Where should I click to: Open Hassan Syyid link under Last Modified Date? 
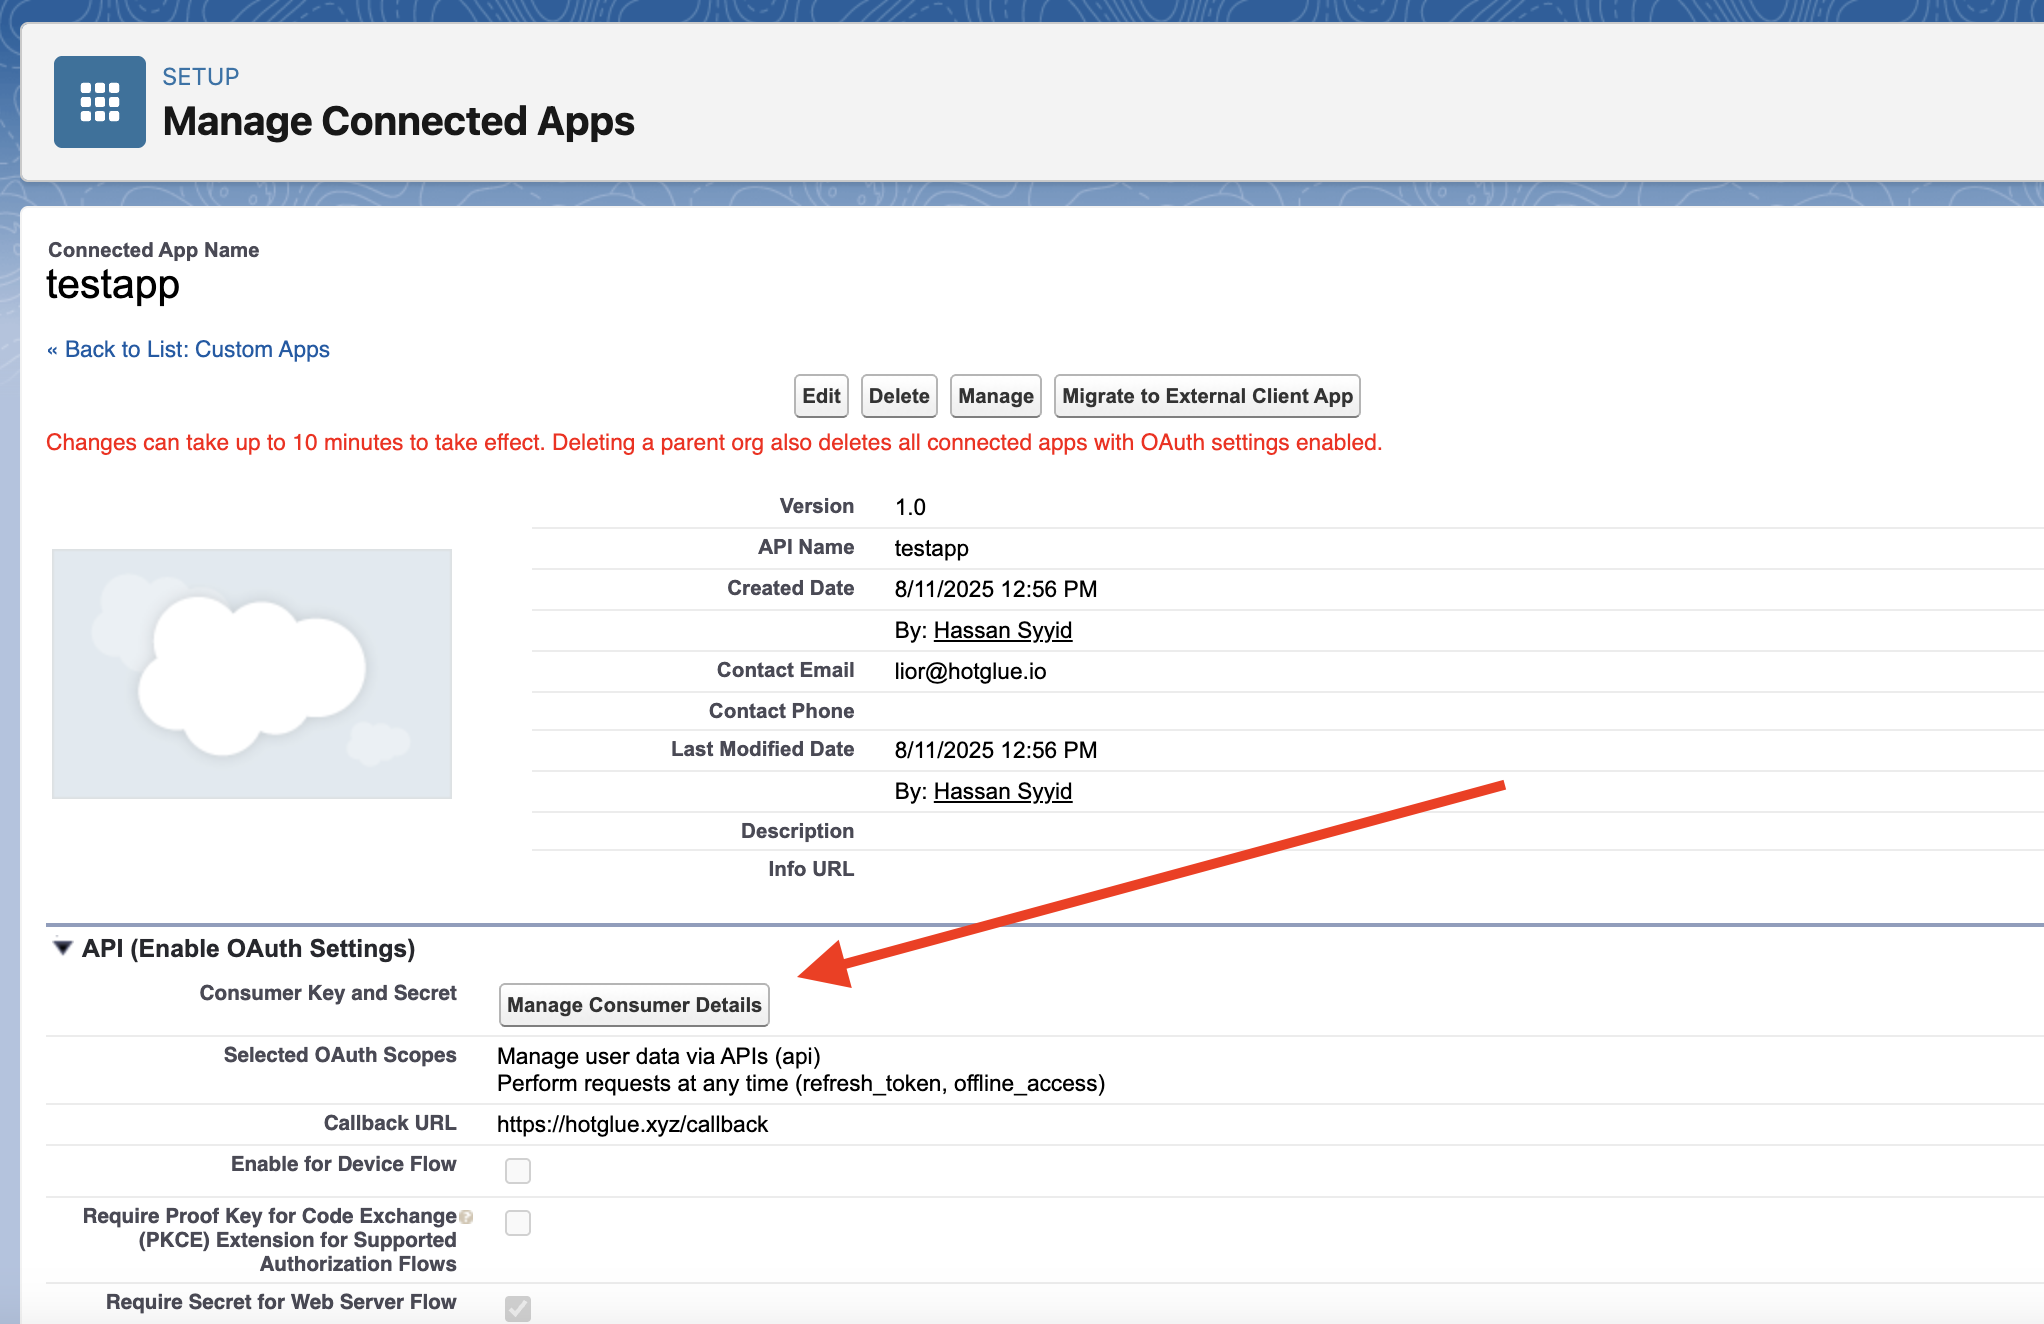(x=1003, y=791)
